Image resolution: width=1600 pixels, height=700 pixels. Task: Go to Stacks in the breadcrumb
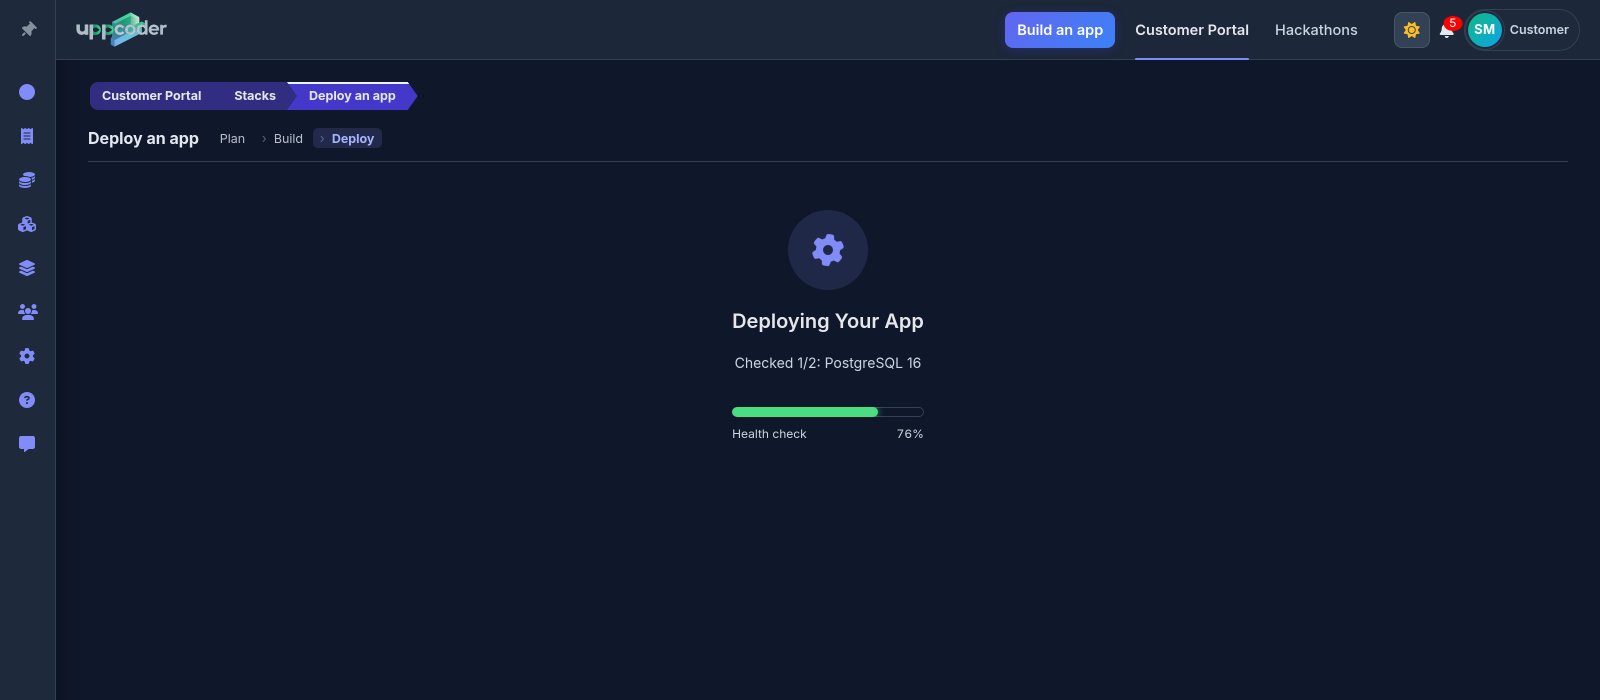(255, 96)
